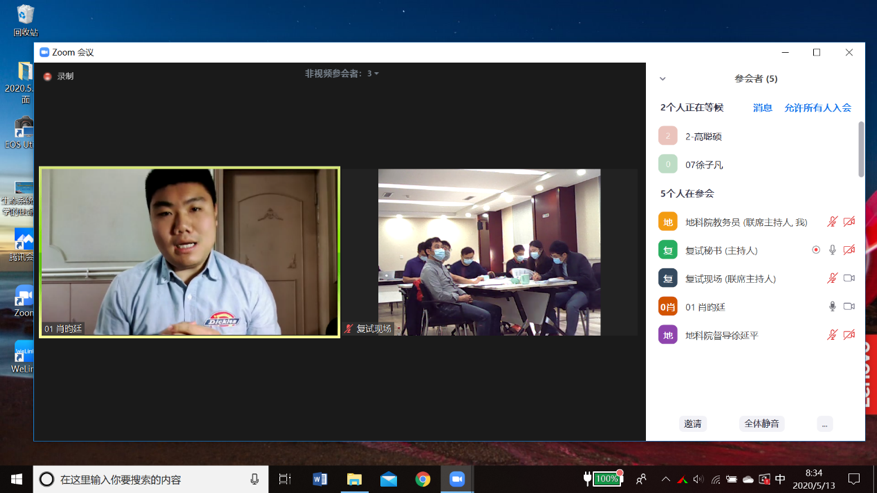Image resolution: width=877 pixels, height=493 pixels.
Task: Click the red recording icon at top left
Action: coord(48,76)
